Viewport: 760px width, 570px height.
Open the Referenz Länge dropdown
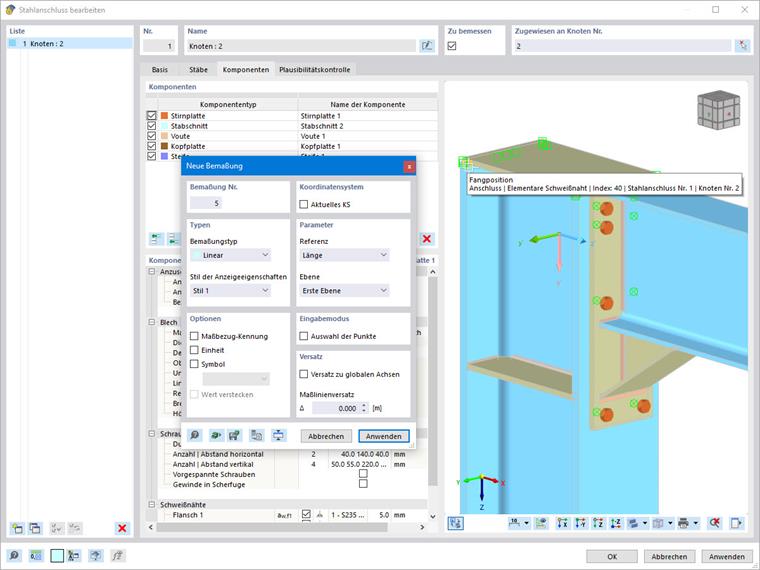344,255
